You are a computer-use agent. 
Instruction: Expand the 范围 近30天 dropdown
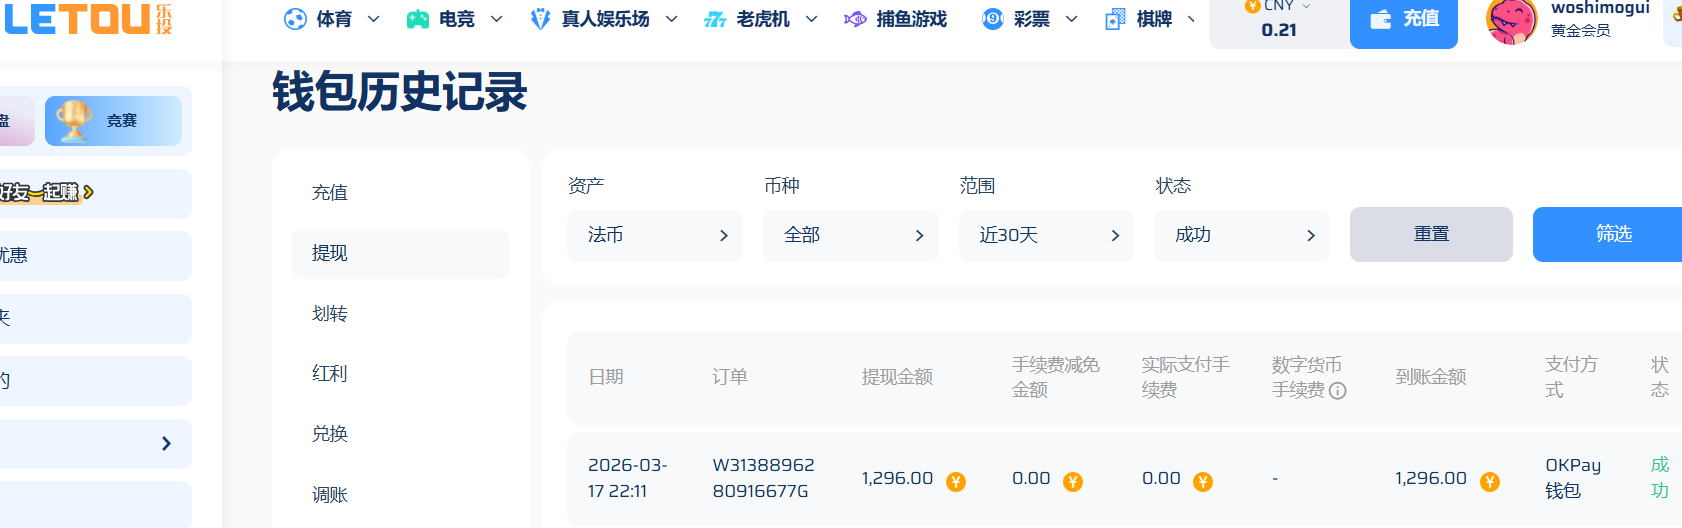coord(1046,235)
